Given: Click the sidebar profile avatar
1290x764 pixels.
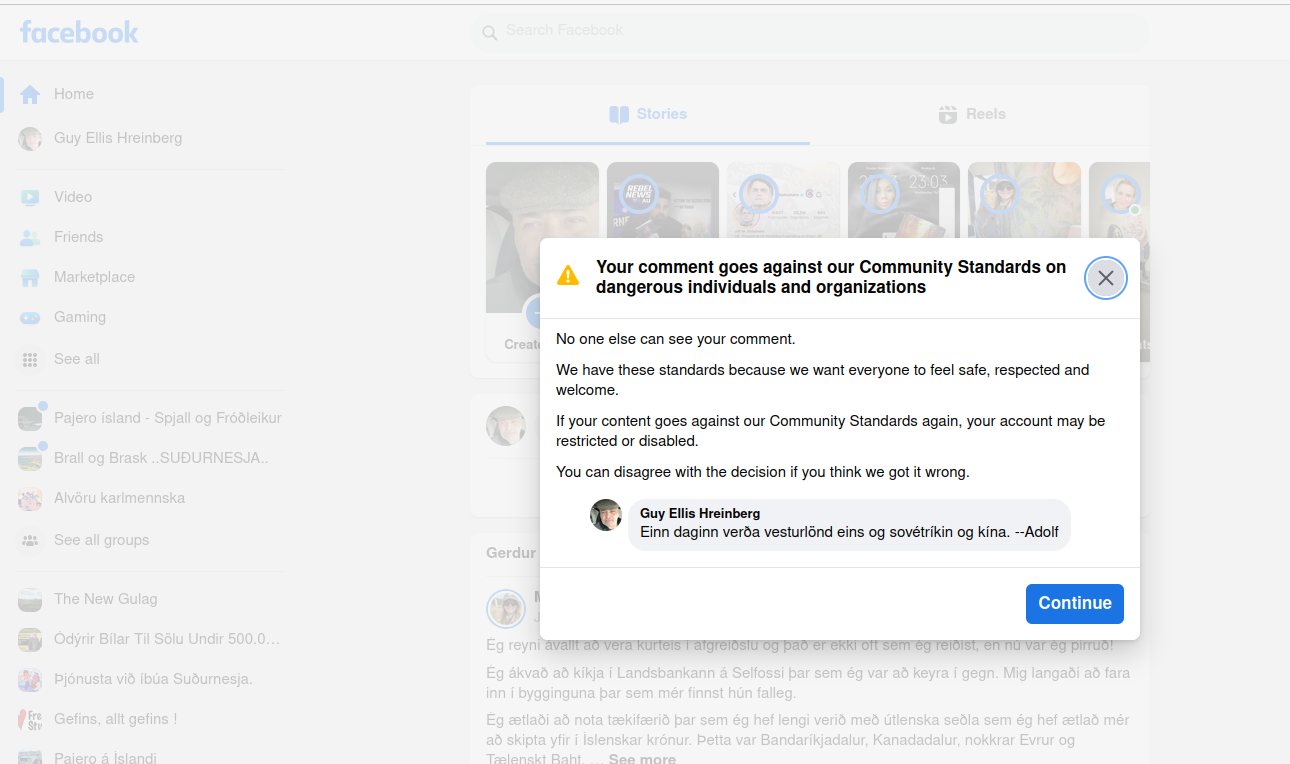Looking at the screenshot, I should point(30,139).
